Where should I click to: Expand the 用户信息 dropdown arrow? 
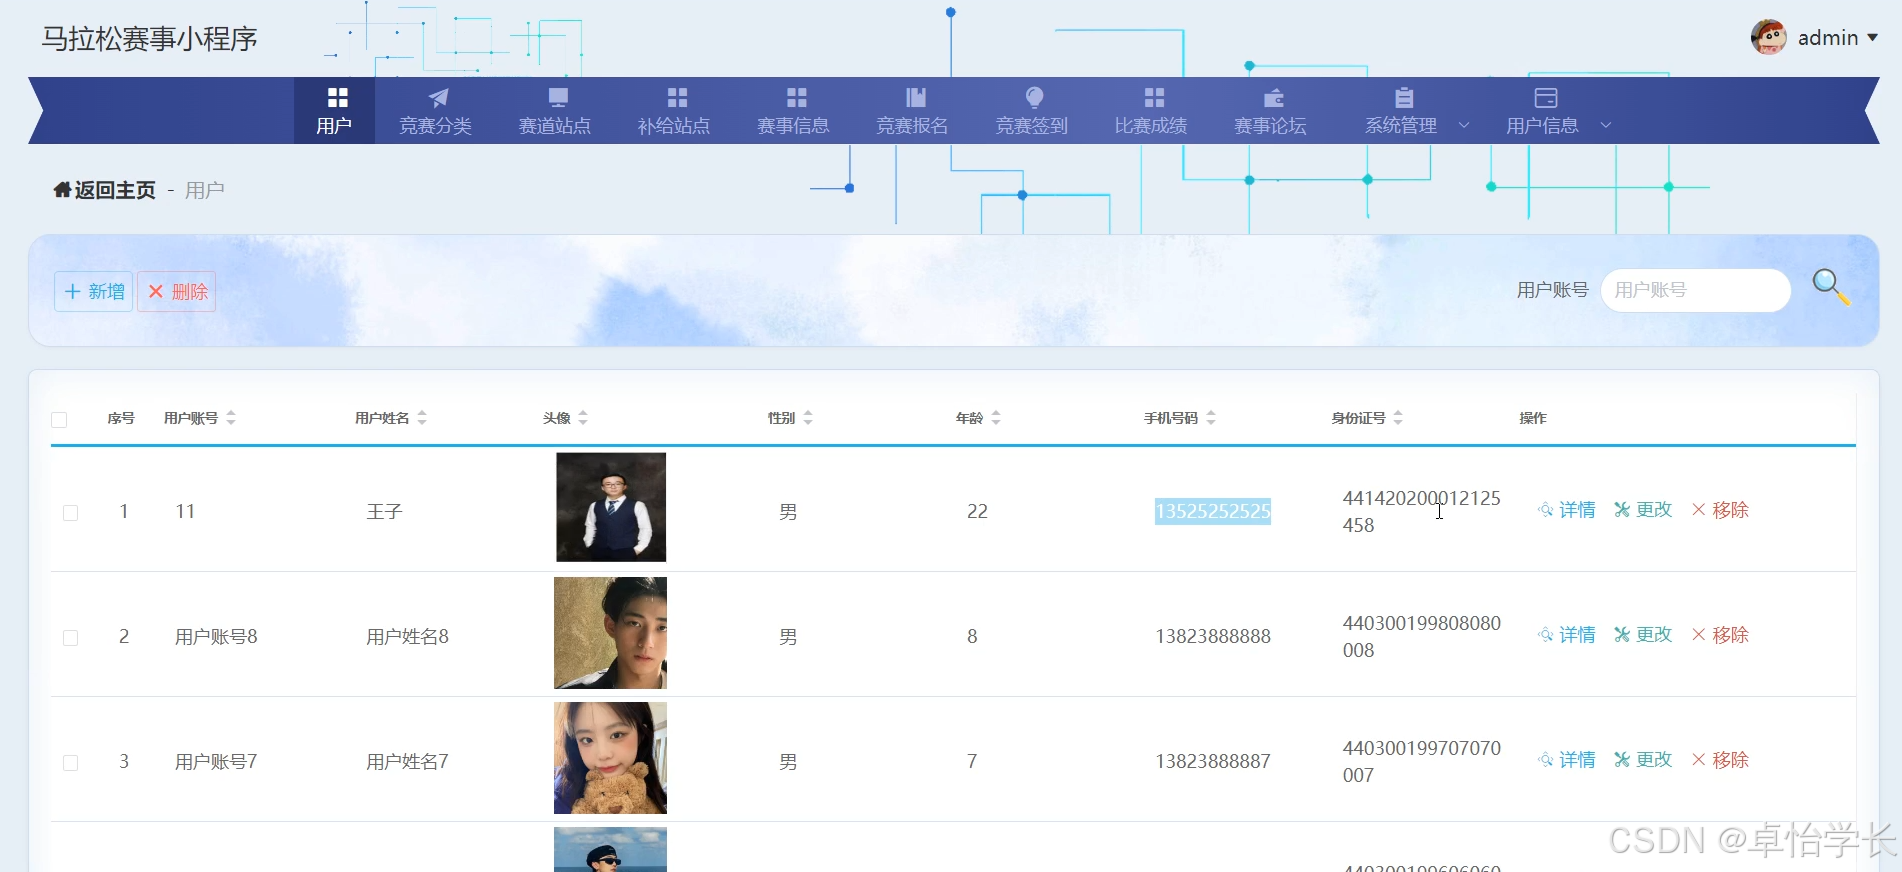coord(1606,125)
